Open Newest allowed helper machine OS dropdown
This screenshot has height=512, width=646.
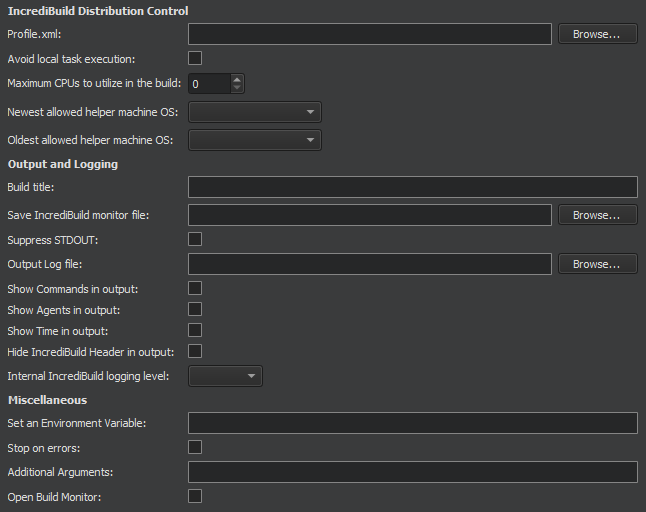(255, 112)
